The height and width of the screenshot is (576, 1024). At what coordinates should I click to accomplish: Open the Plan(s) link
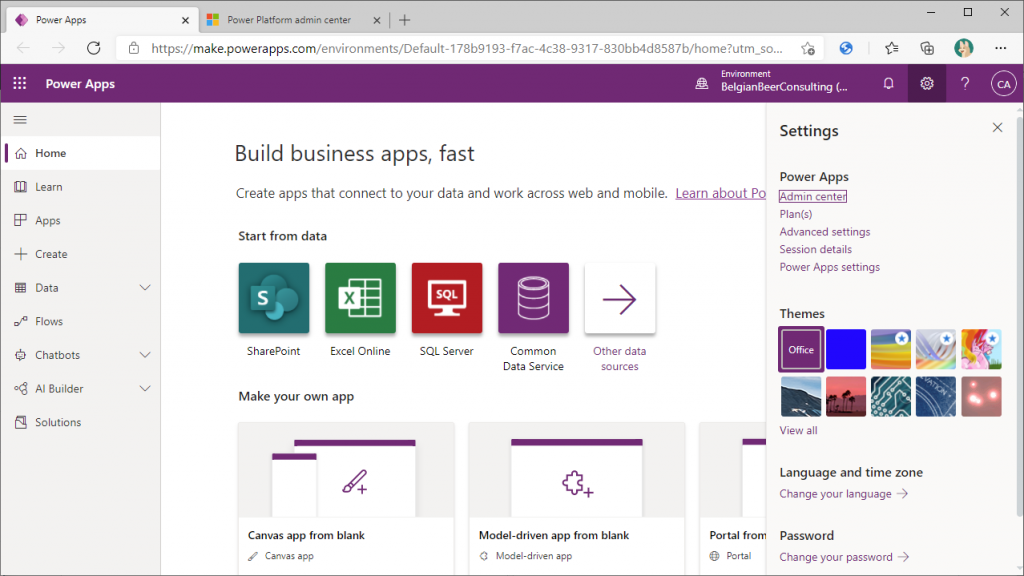pos(795,214)
